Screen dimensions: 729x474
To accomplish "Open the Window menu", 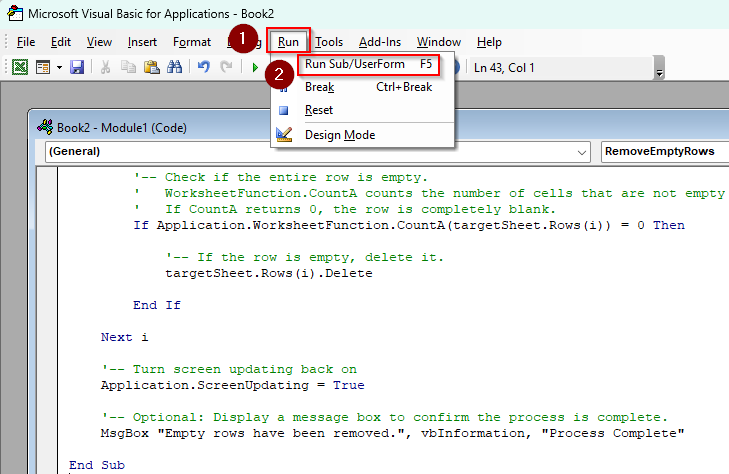I will pyautogui.click(x=438, y=42).
